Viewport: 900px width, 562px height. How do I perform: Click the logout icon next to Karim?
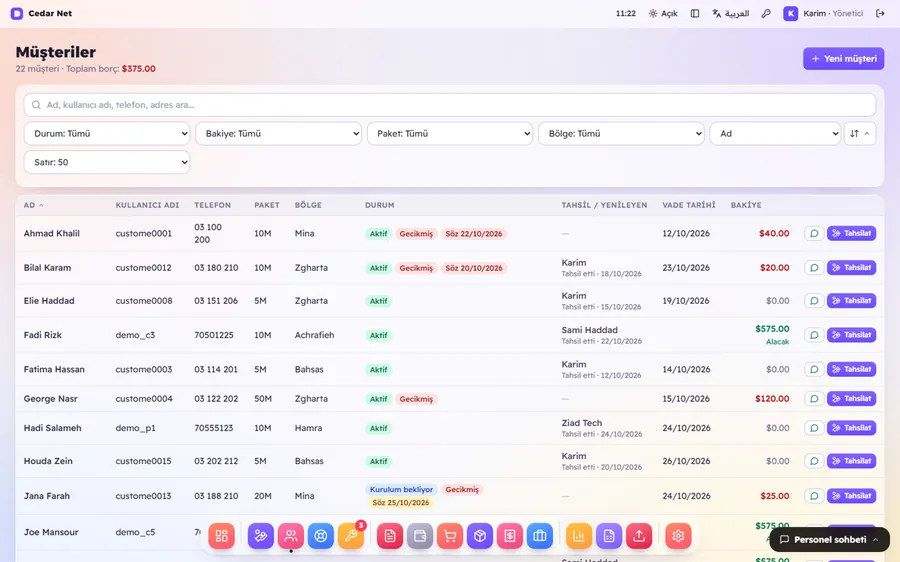click(880, 13)
